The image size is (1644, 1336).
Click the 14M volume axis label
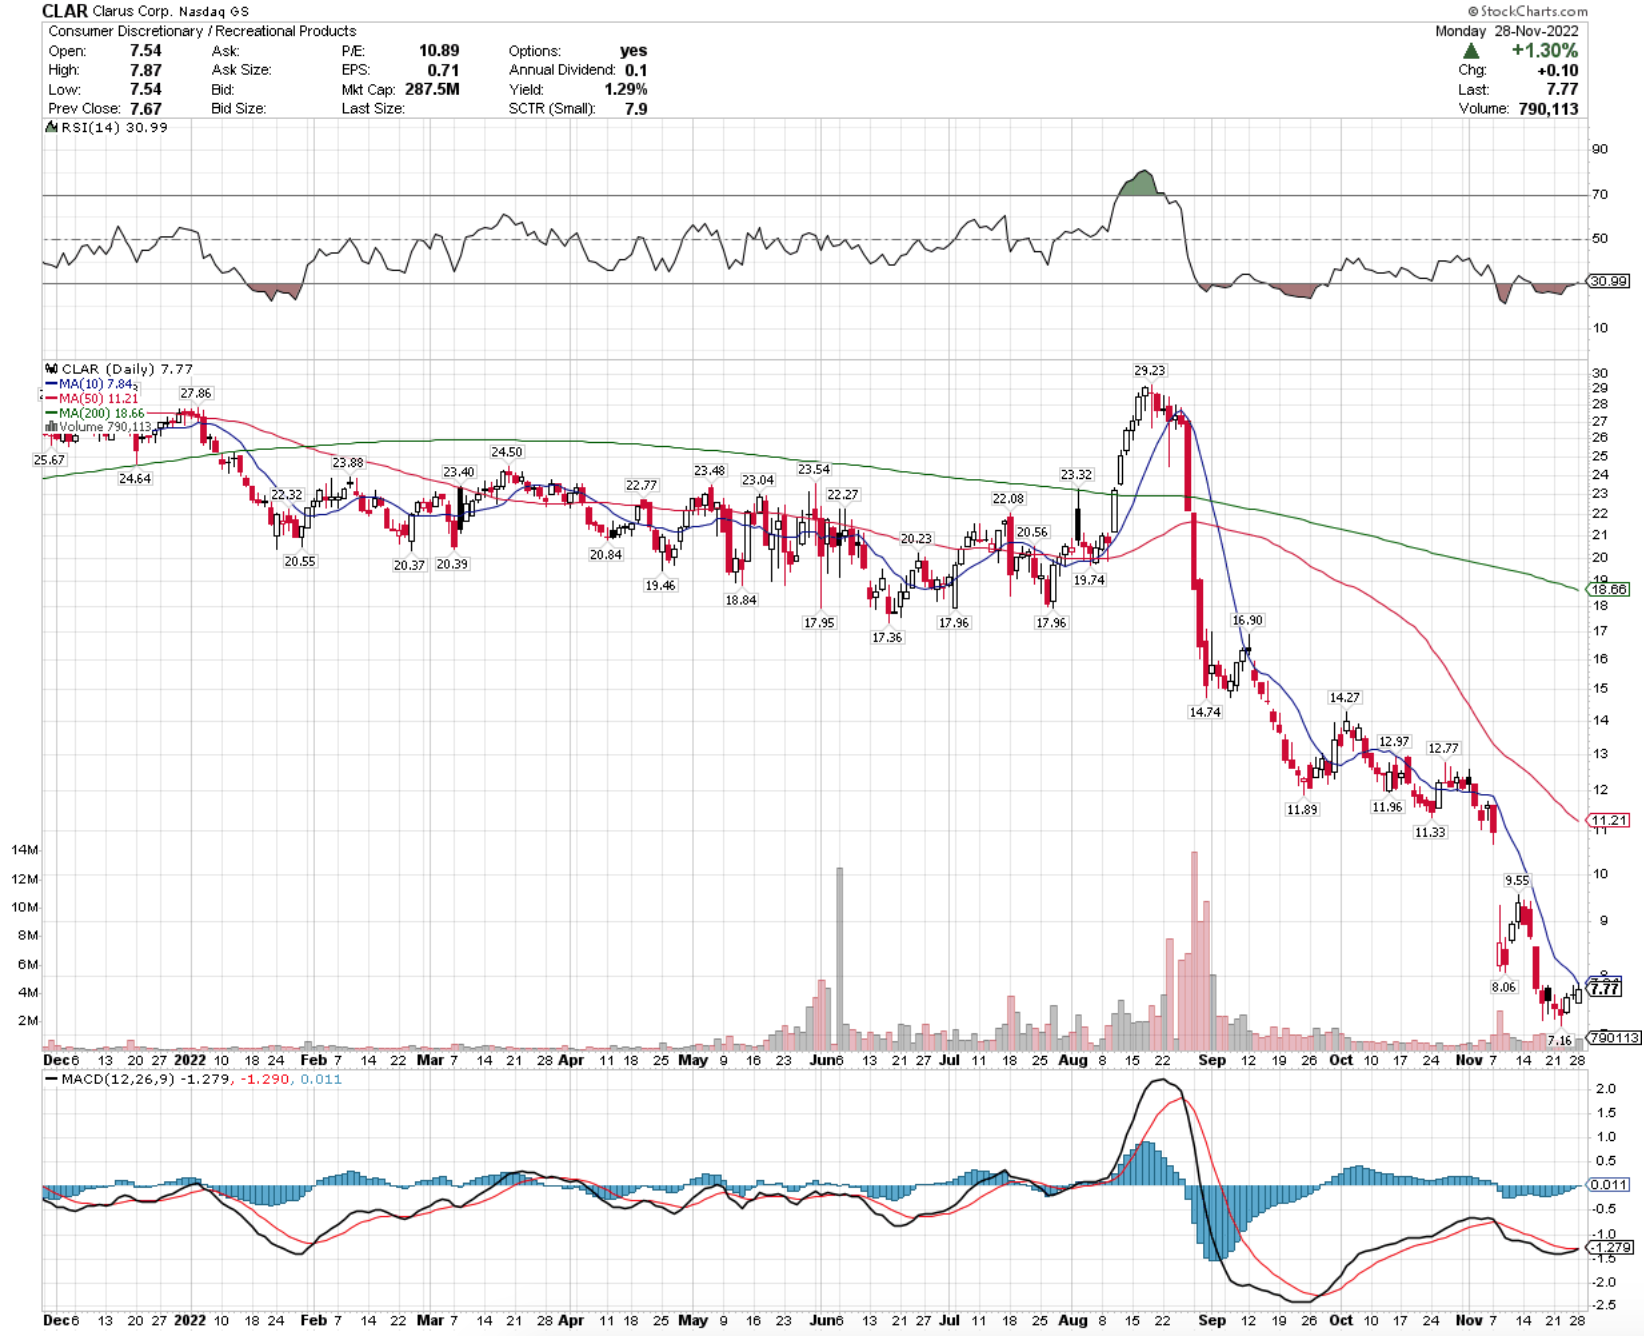click(x=24, y=850)
